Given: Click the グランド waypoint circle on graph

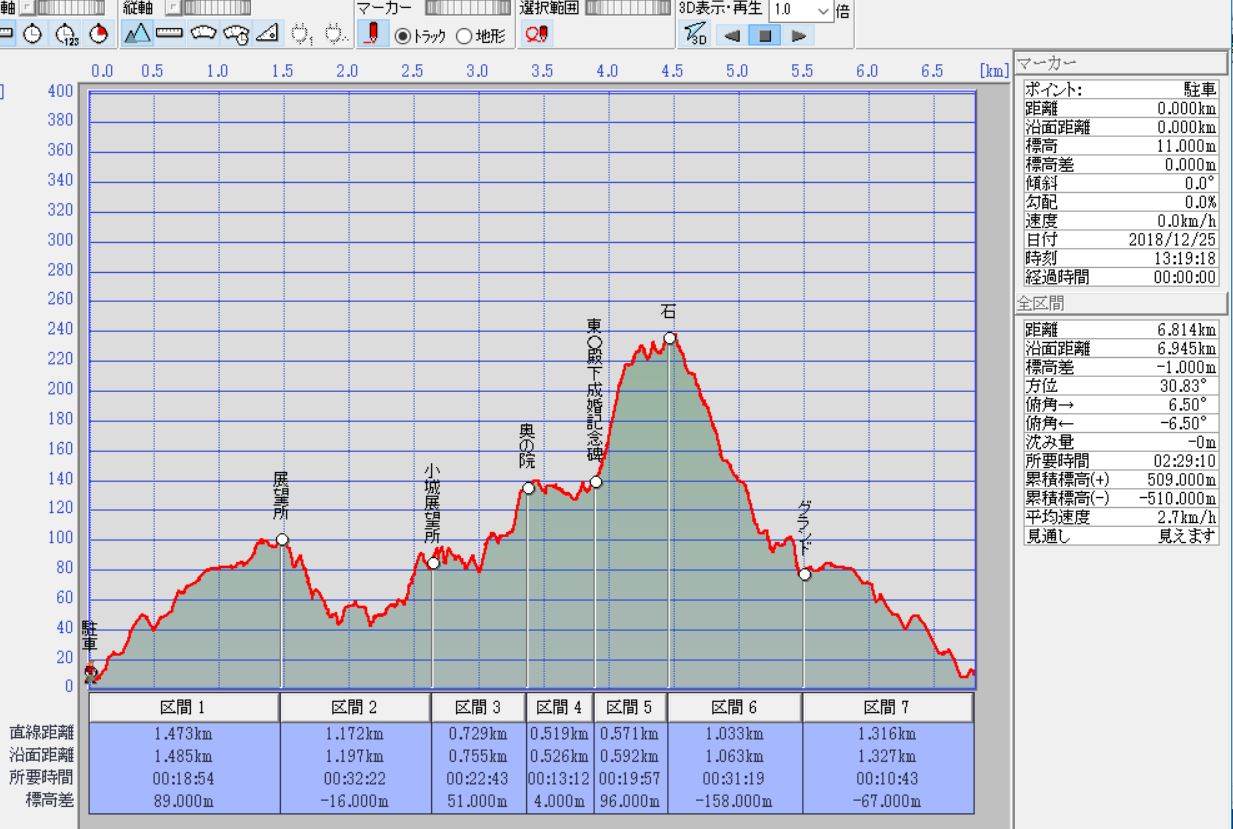Looking at the screenshot, I should tap(804, 574).
